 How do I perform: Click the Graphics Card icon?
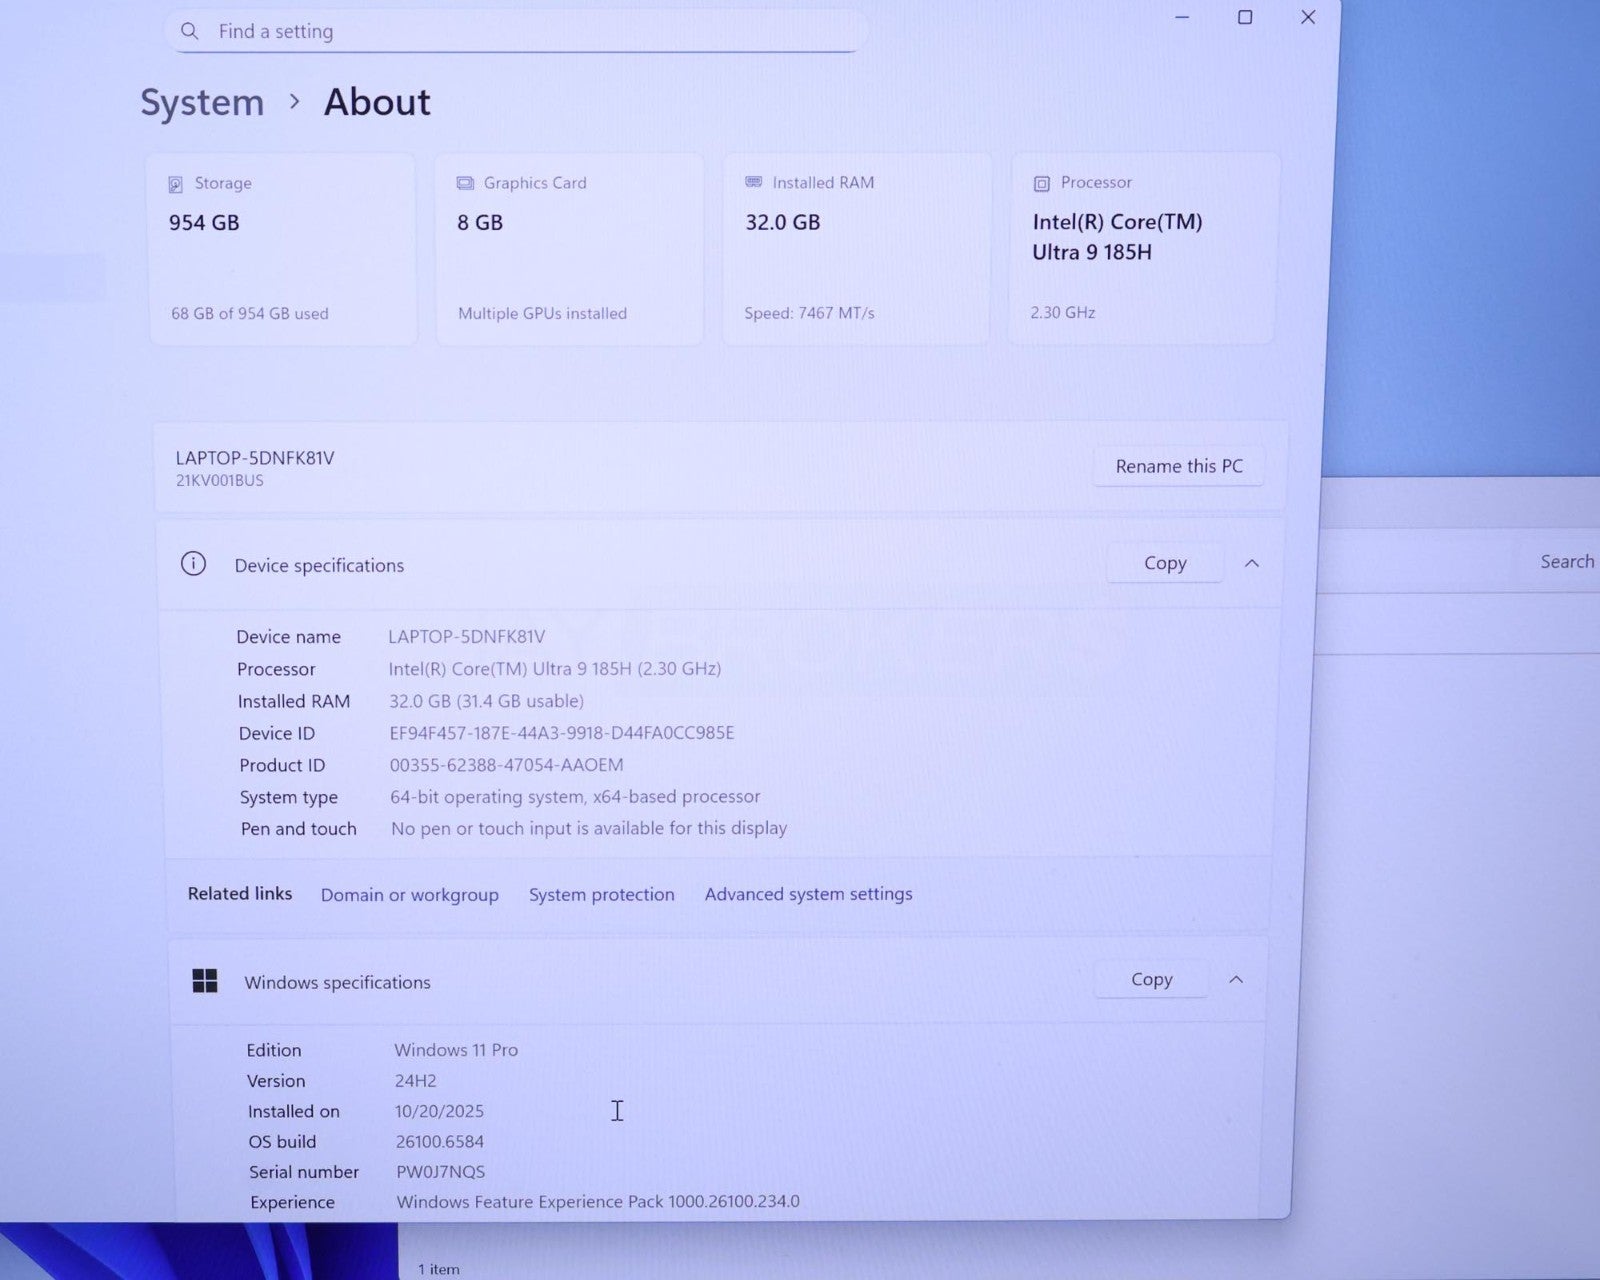point(465,183)
